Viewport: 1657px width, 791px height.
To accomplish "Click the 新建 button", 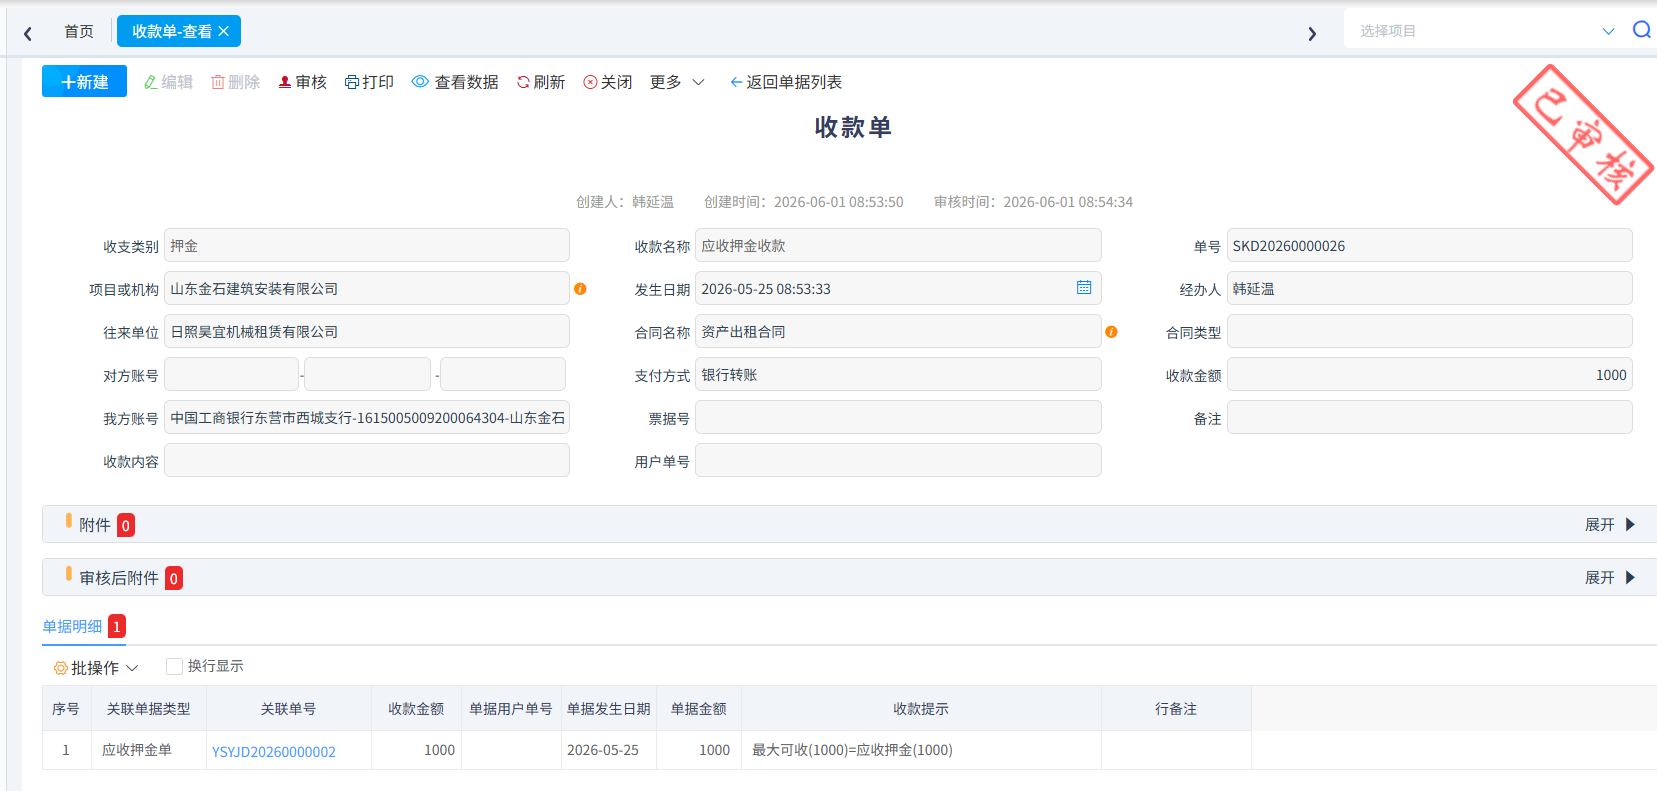I will pos(84,81).
